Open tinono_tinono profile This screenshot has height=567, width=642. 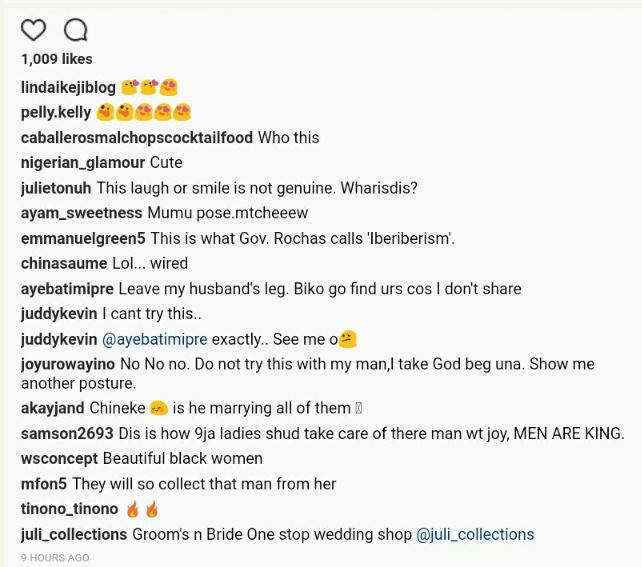[70, 509]
